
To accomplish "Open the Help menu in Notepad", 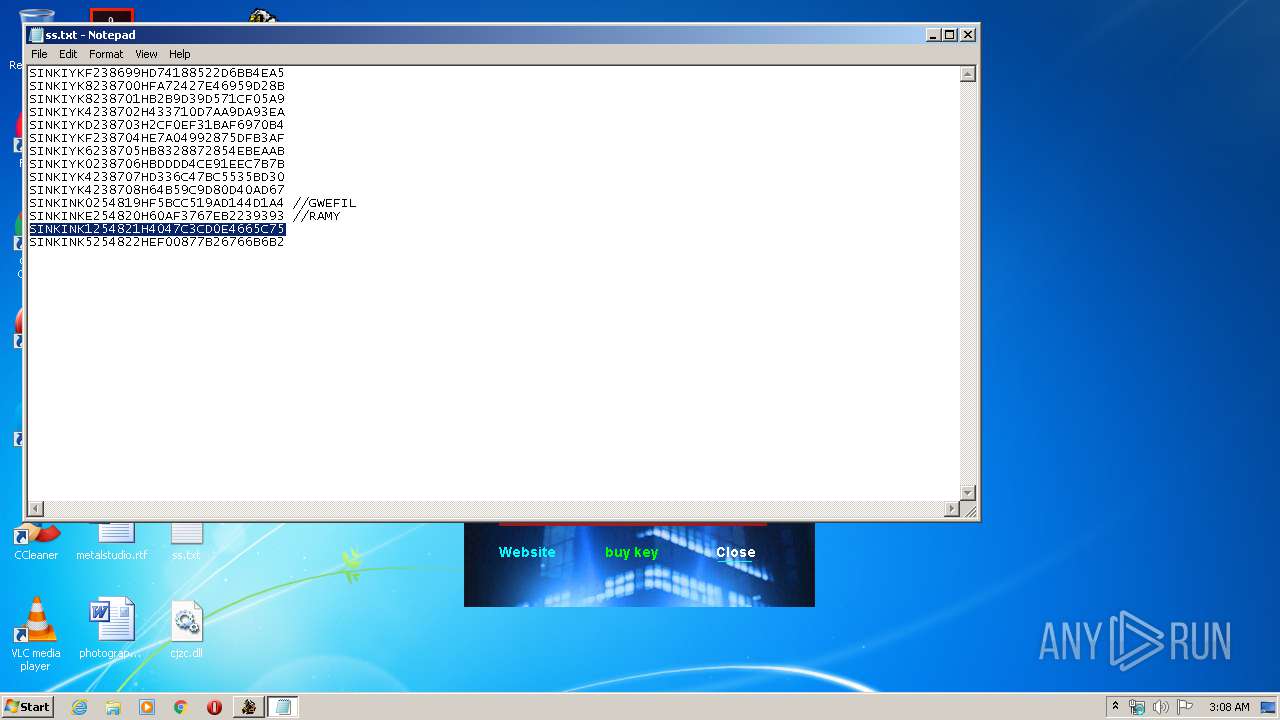I will point(179,54).
